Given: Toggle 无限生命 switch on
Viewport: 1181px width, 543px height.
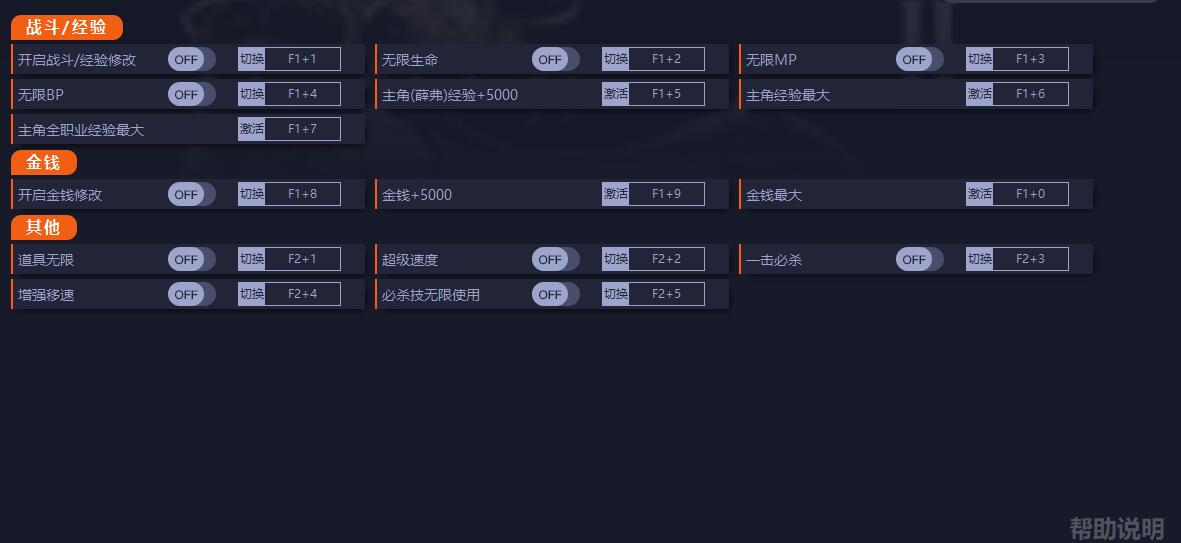Looking at the screenshot, I should click(555, 60).
